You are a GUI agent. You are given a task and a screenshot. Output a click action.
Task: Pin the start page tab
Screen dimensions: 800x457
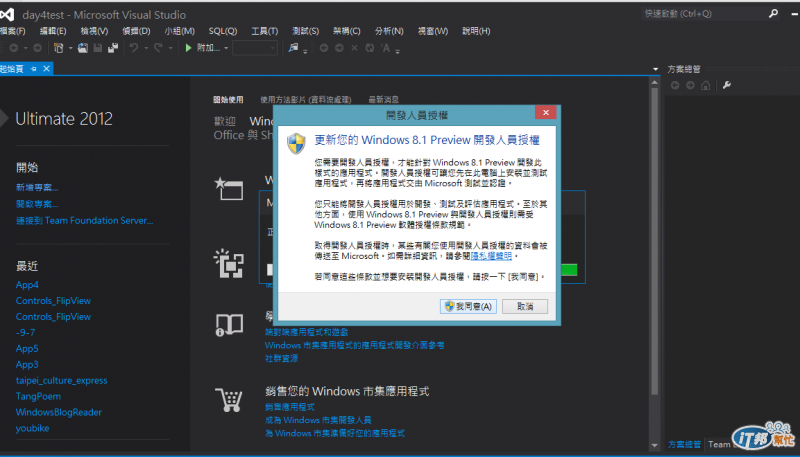click(34, 69)
